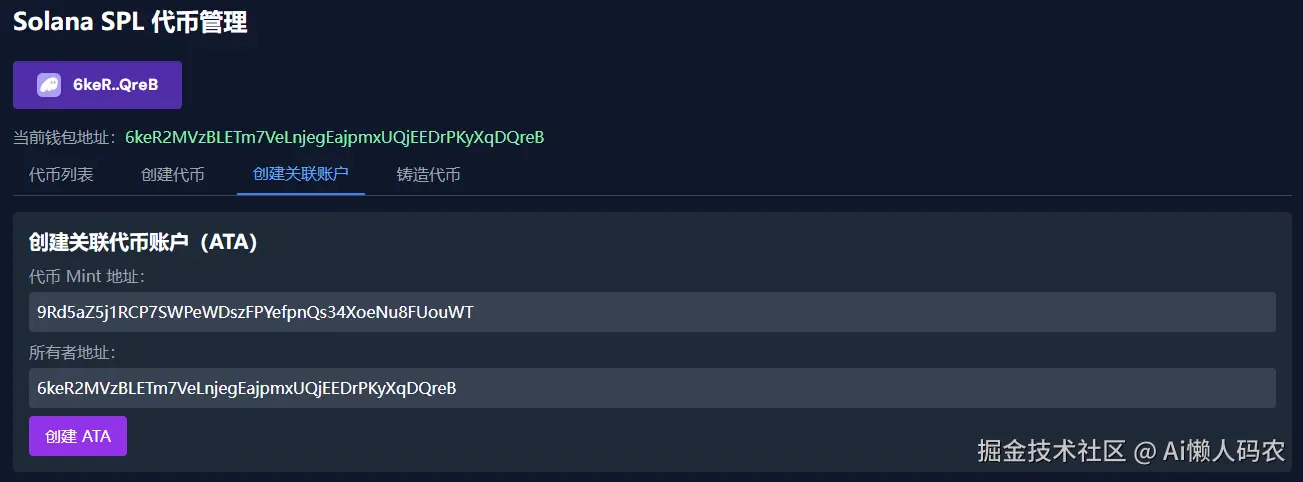Click the abbreviated address text on the wallet button
This screenshot has width=1303, height=482.
click(115, 85)
